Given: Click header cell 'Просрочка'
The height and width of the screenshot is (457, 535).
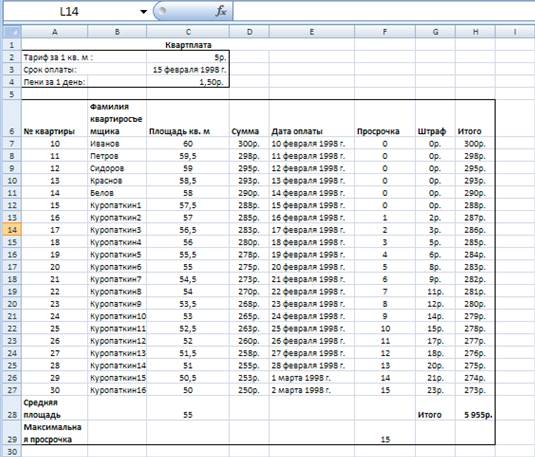Looking at the screenshot, I should (378, 131).
